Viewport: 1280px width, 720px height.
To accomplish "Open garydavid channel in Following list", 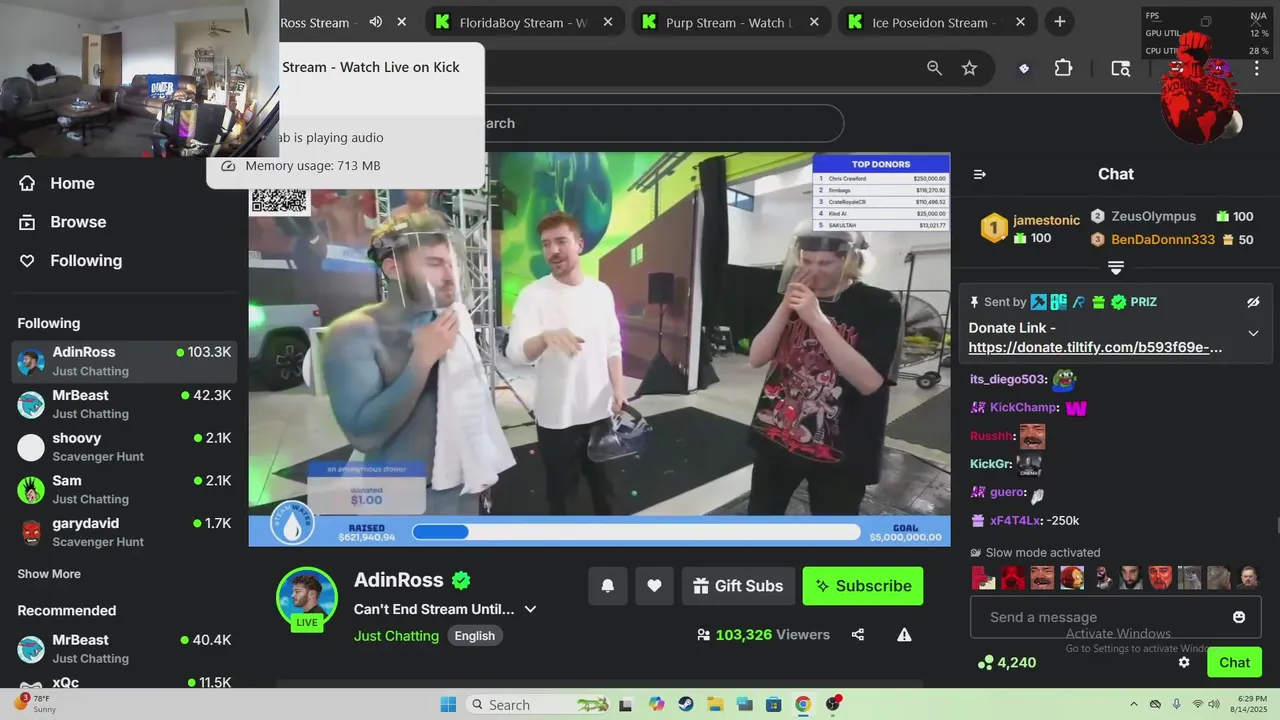I will pyautogui.click(x=124, y=532).
